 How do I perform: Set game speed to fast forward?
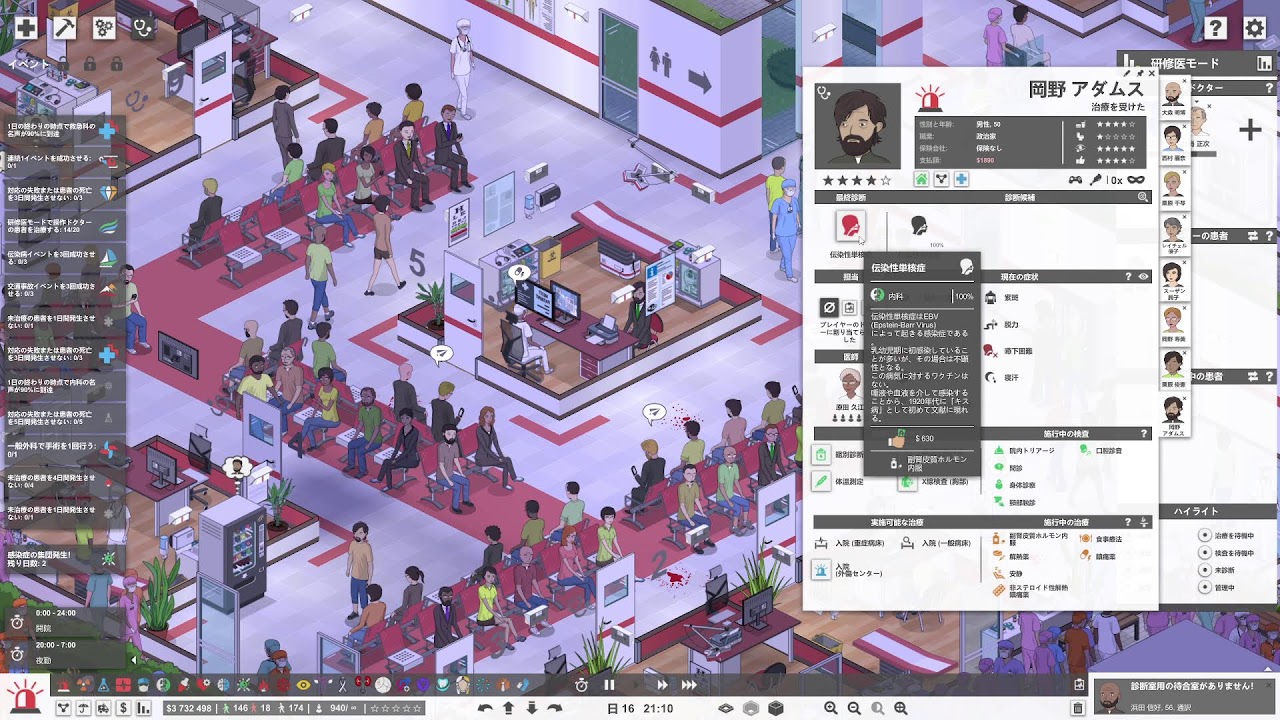click(661, 685)
